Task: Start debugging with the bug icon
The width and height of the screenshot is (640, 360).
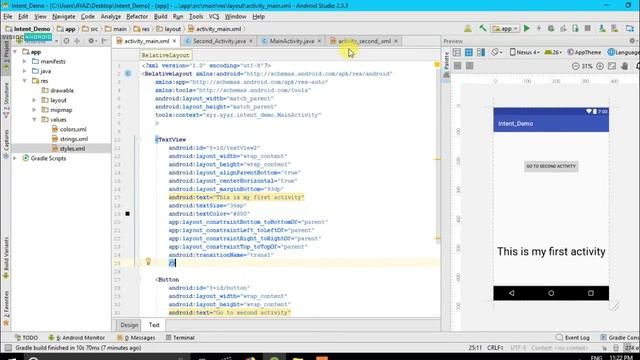Action: point(551,29)
